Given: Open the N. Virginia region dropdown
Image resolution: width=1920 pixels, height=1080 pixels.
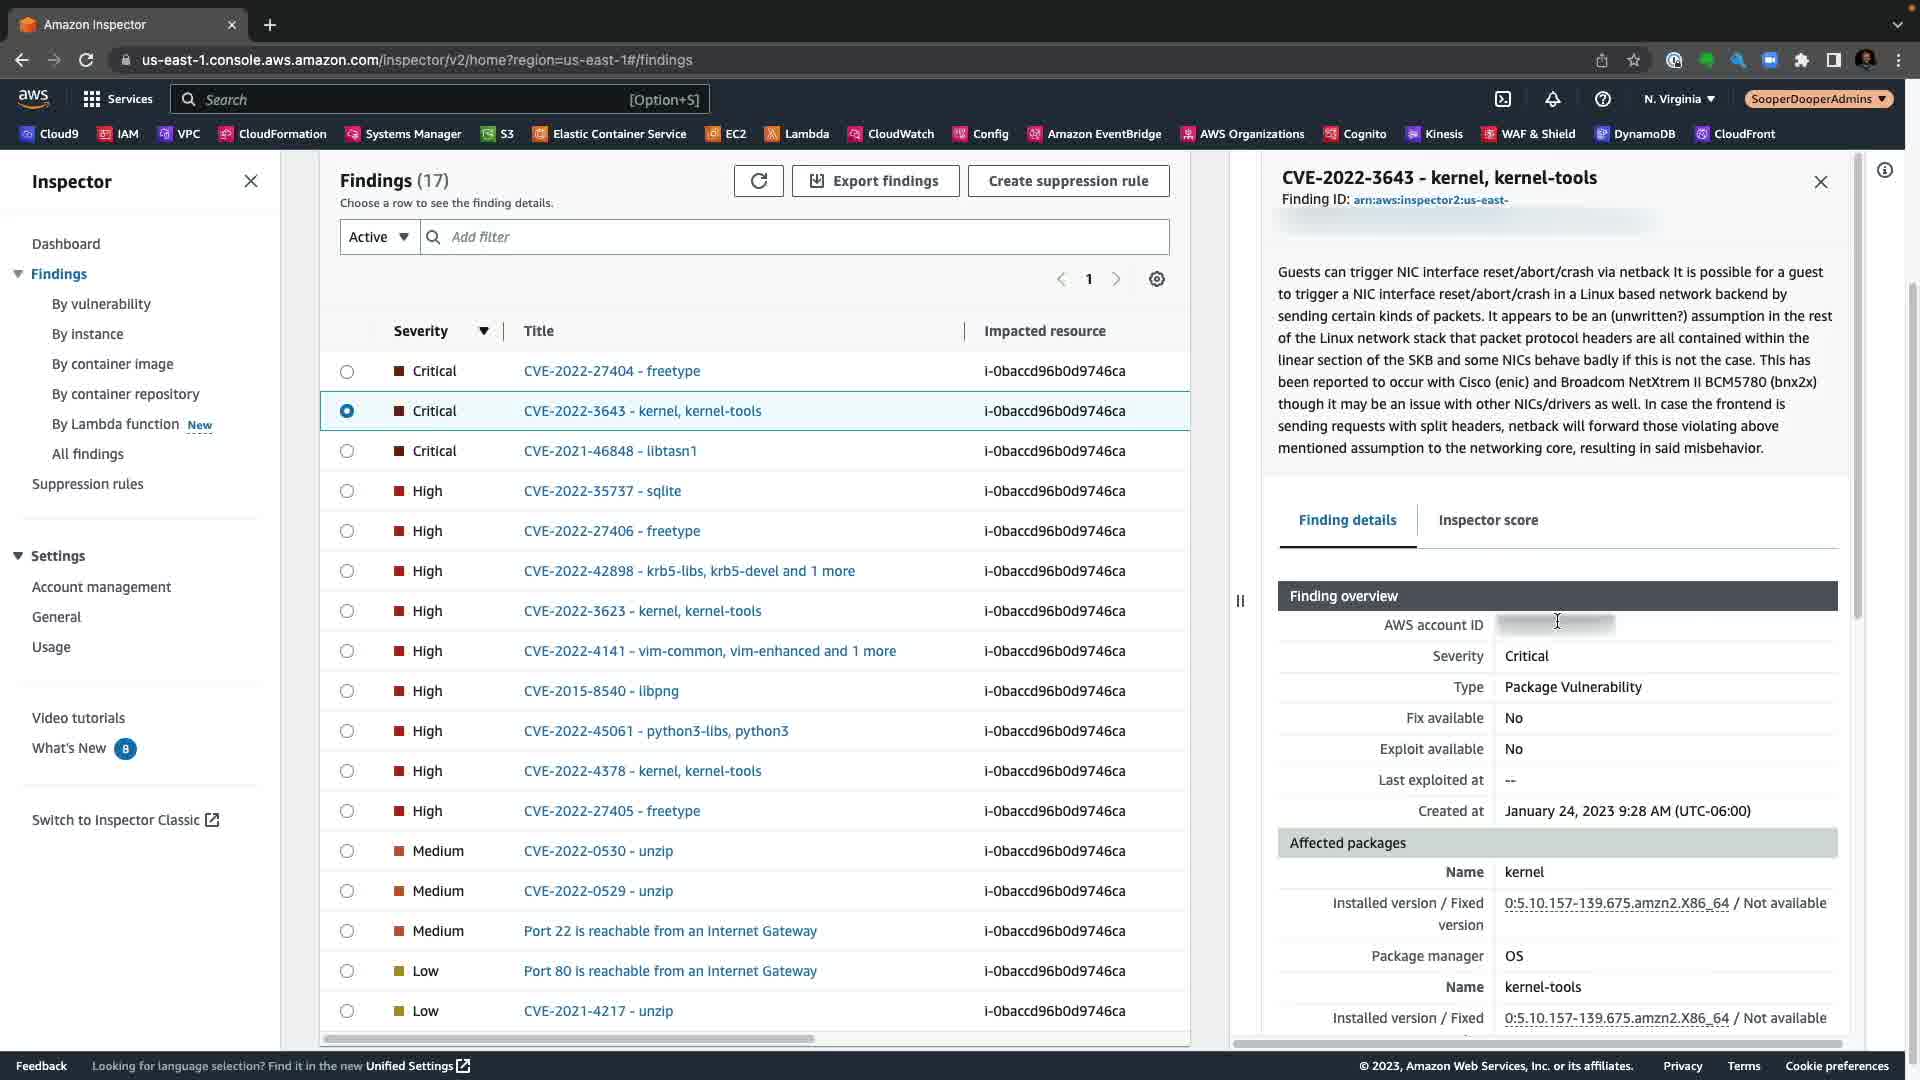Looking at the screenshot, I should (x=1679, y=99).
